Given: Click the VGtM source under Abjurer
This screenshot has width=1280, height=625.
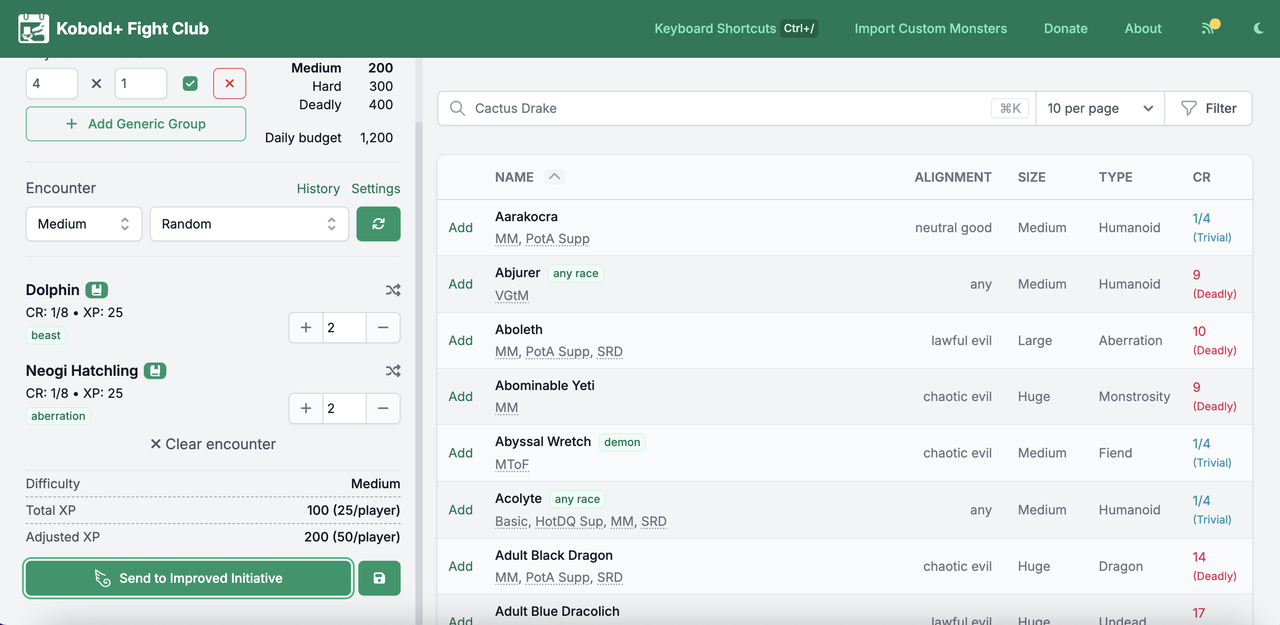Looking at the screenshot, I should (512, 295).
